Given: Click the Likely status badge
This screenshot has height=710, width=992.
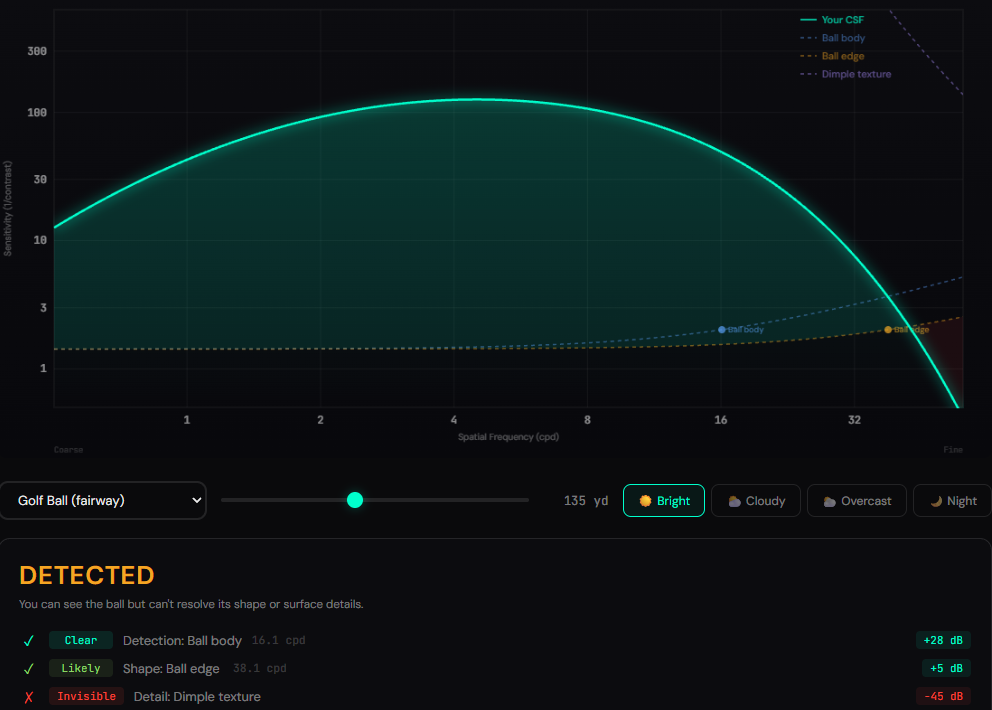Looking at the screenshot, I should coord(81,668).
